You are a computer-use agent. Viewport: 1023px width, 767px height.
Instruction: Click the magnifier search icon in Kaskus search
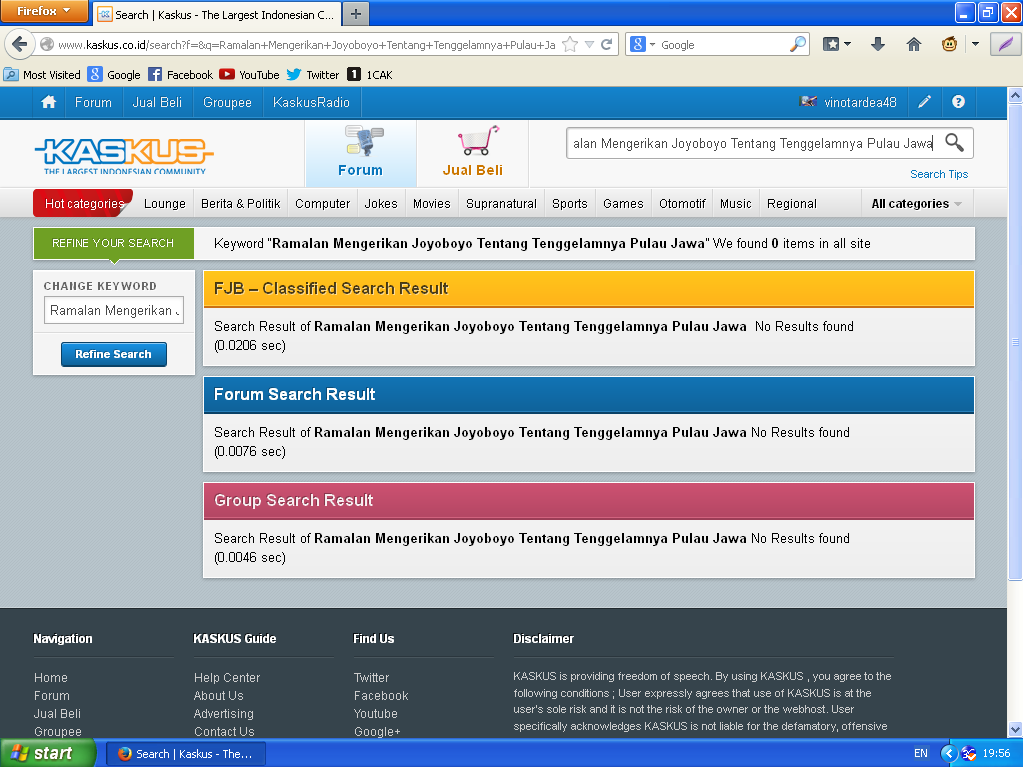(954, 143)
